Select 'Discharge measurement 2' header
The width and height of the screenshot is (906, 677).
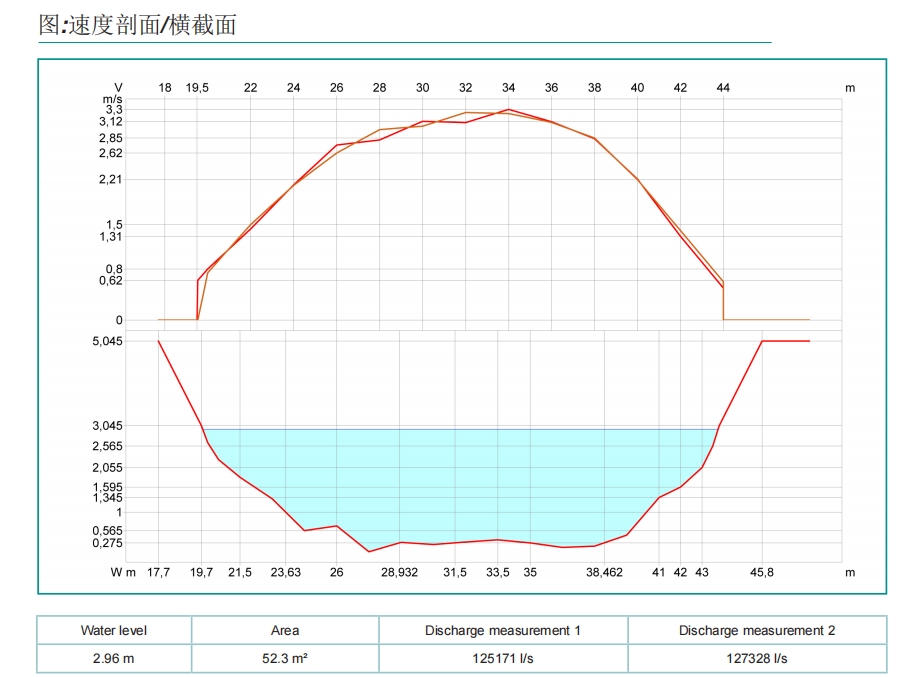(757, 630)
